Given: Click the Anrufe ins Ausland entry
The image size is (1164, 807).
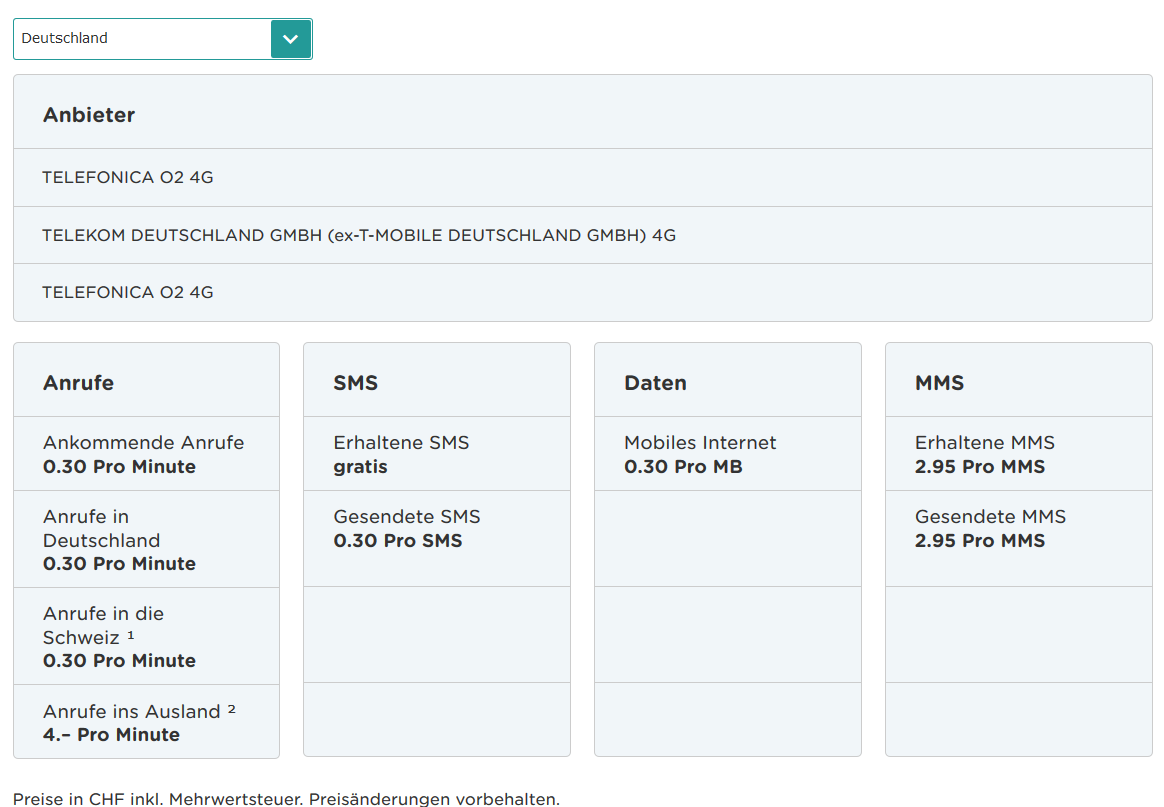Looking at the screenshot, I should tap(131, 722).
